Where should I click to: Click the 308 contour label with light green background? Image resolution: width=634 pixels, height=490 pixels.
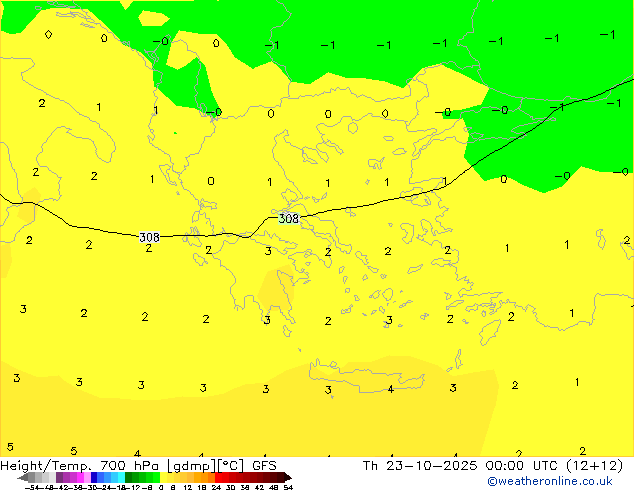pos(289,219)
